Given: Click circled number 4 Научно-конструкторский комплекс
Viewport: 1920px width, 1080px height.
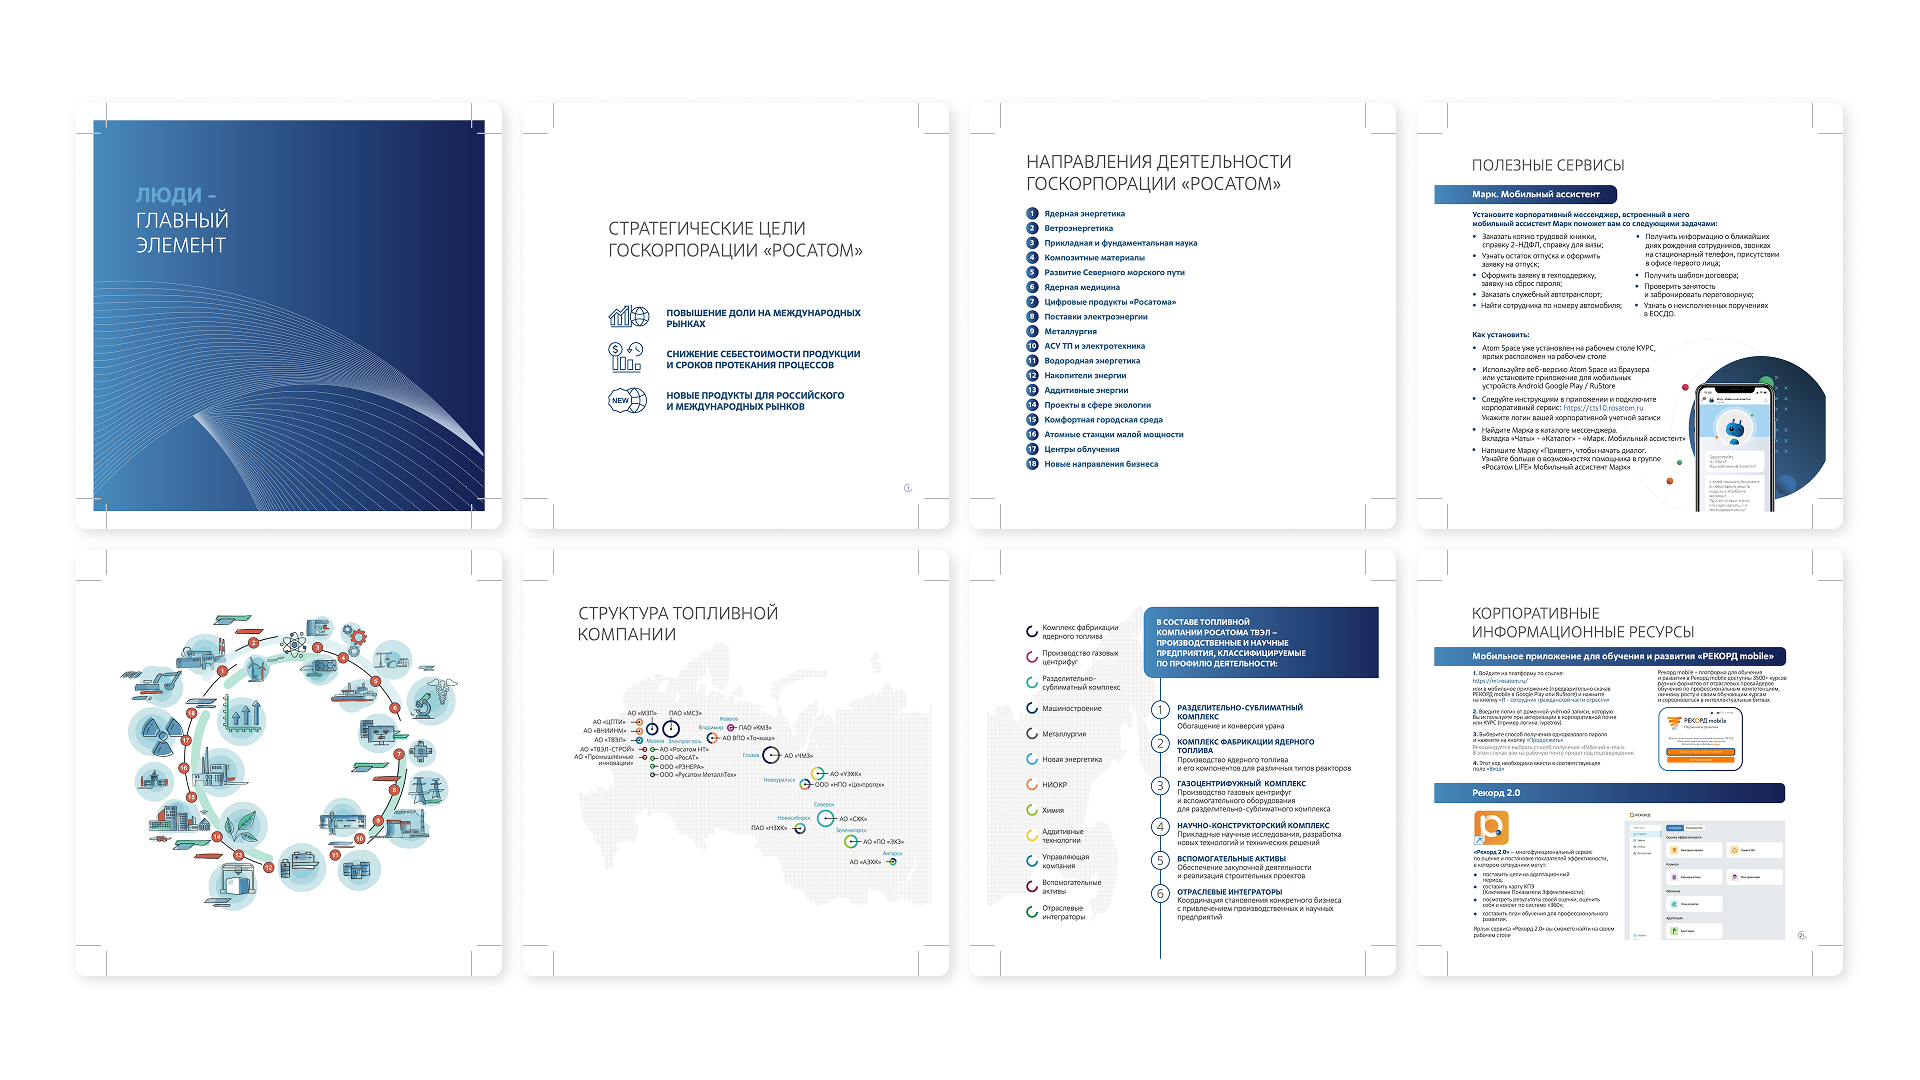Looking at the screenshot, I should point(1160,827).
